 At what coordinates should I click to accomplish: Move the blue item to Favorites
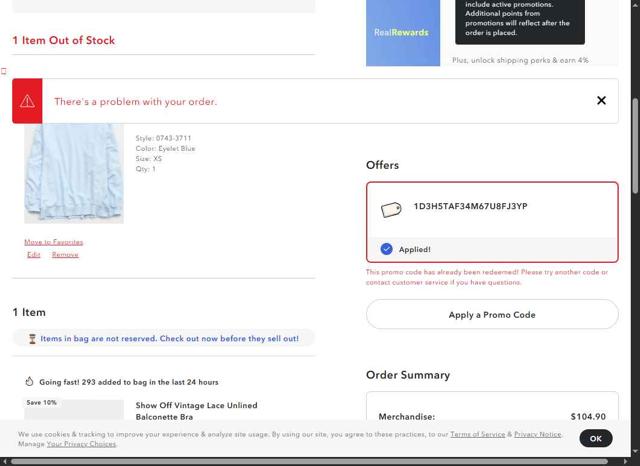point(53,242)
